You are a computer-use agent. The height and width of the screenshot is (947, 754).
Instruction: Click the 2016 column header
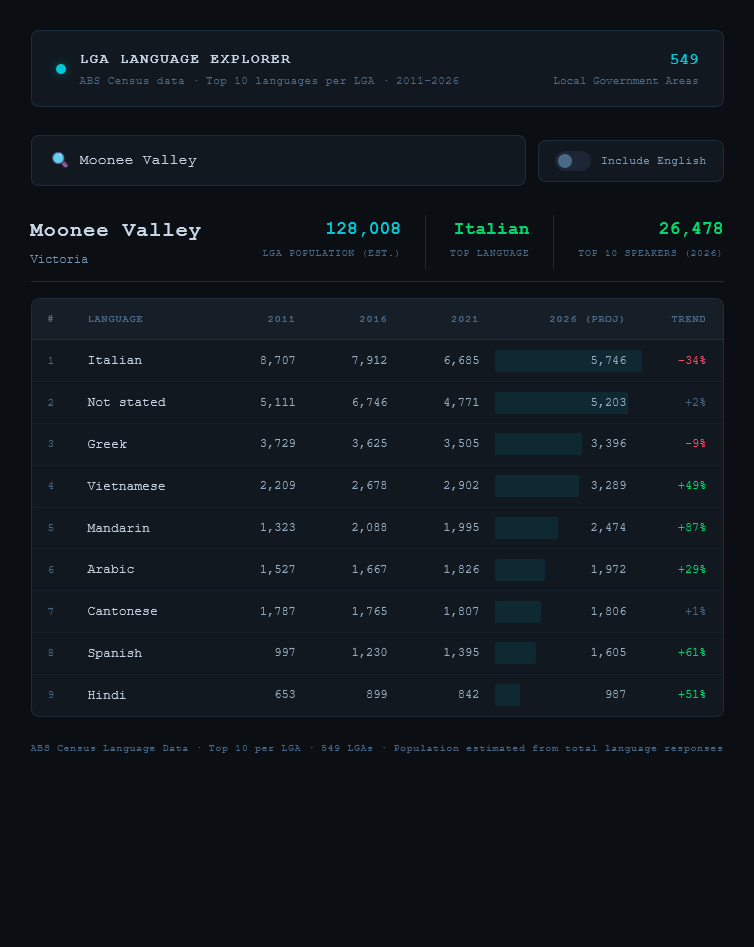[x=373, y=319]
